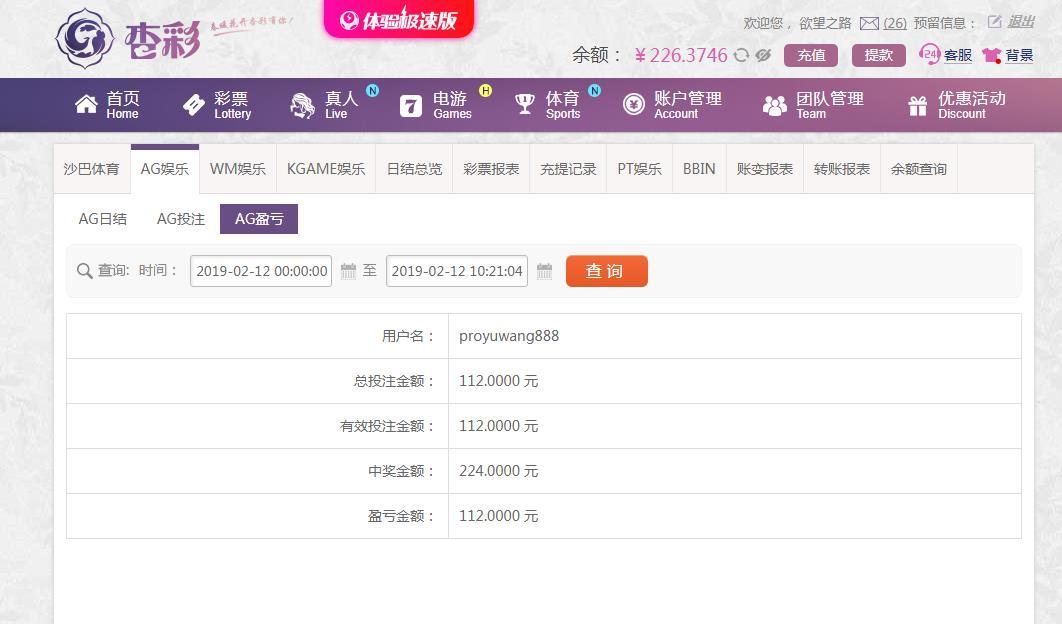Screen dimensions: 1062x624
Task: Click the 提款 withdraw button
Action: point(878,56)
